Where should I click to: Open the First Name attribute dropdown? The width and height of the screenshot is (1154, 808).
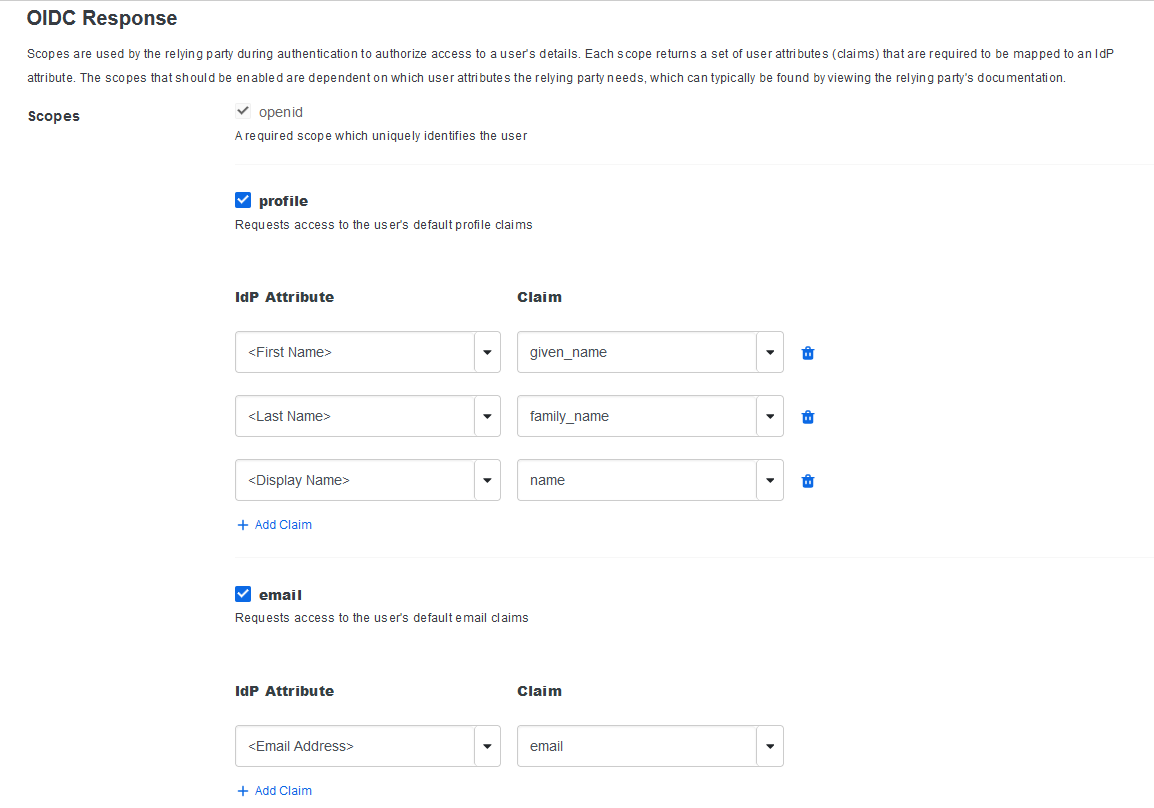[x=487, y=352]
